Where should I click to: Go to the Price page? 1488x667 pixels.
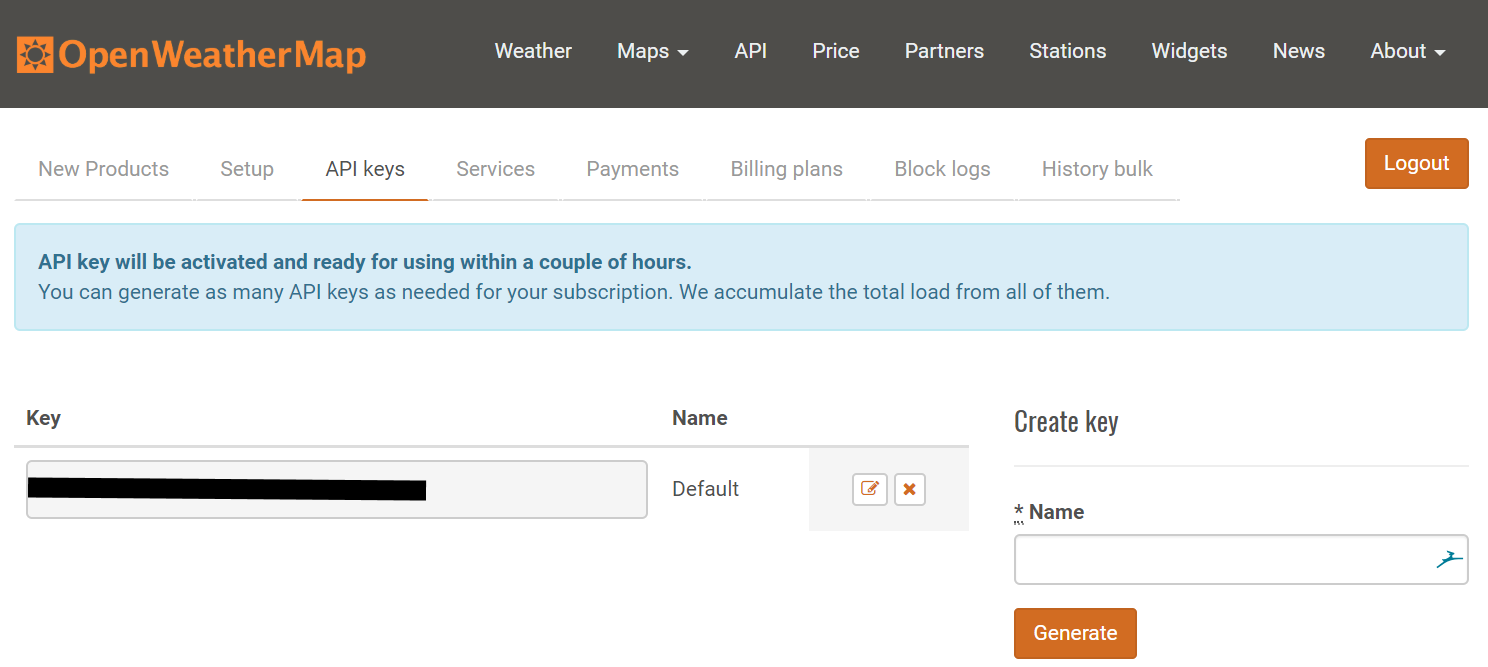click(836, 51)
